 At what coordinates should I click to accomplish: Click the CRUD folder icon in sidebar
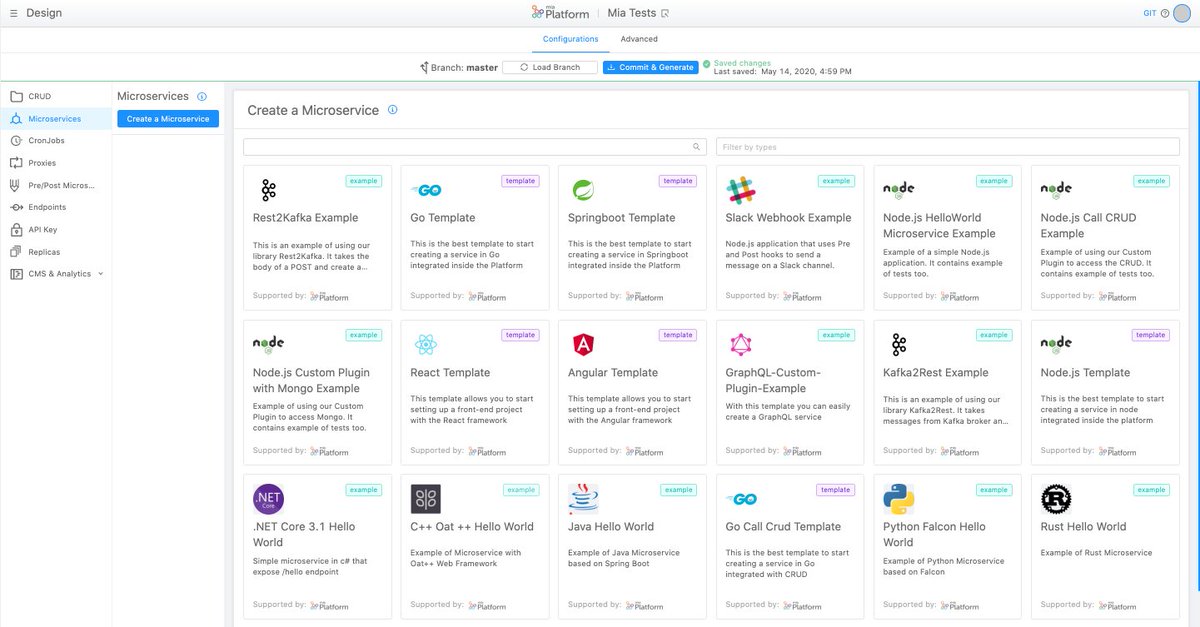pyautogui.click(x=16, y=97)
